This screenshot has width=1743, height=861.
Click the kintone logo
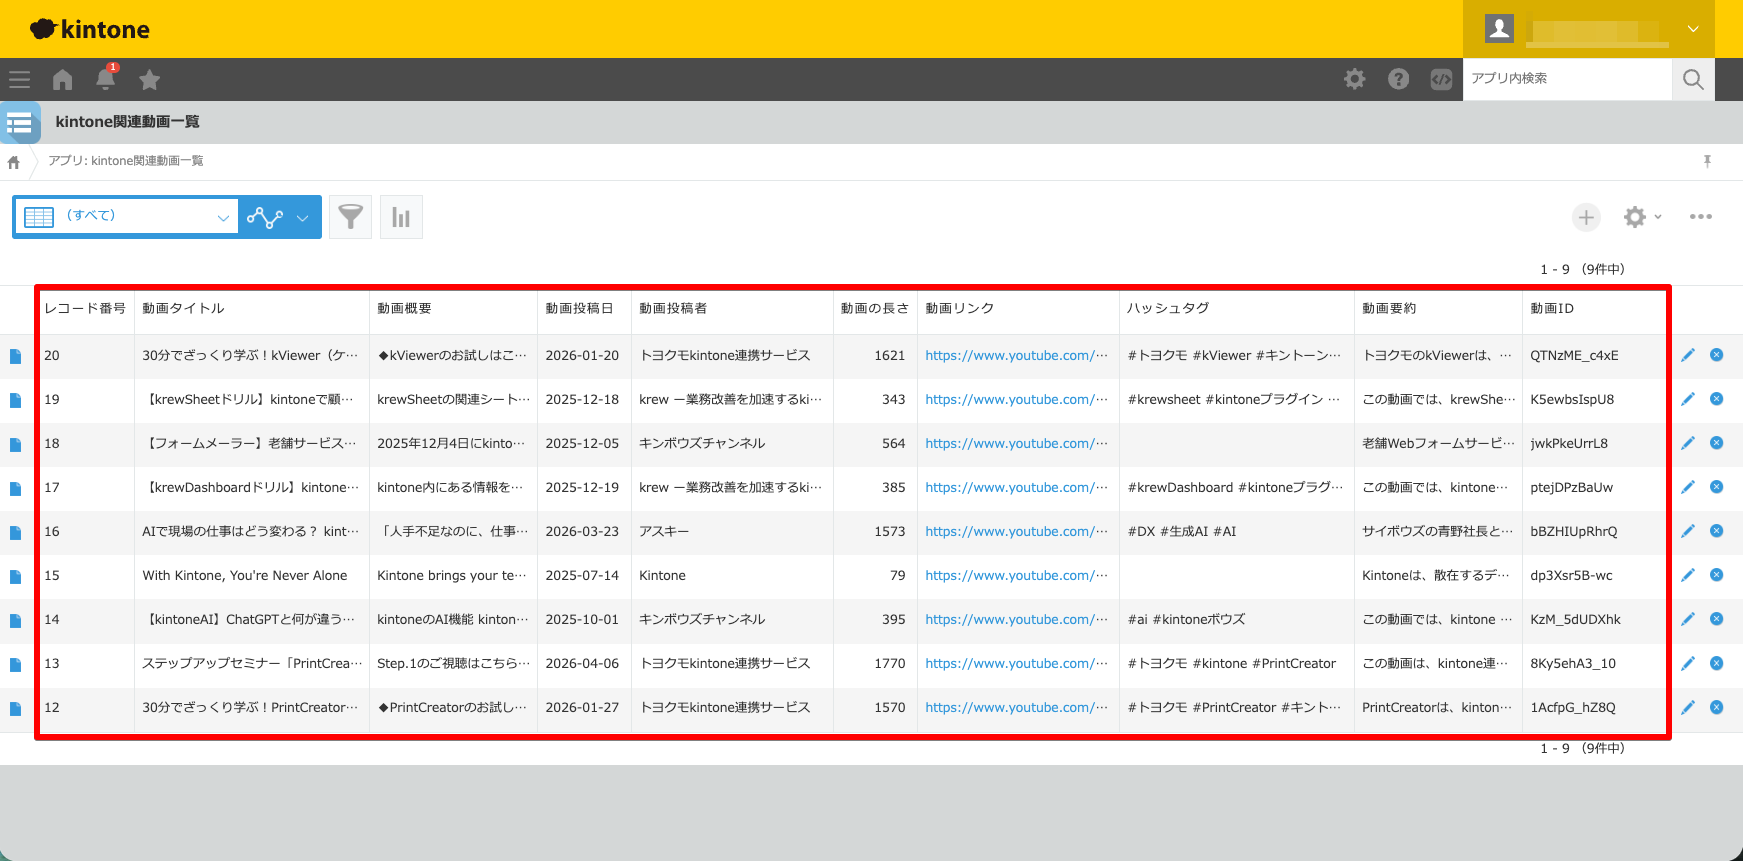[x=90, y=29]
